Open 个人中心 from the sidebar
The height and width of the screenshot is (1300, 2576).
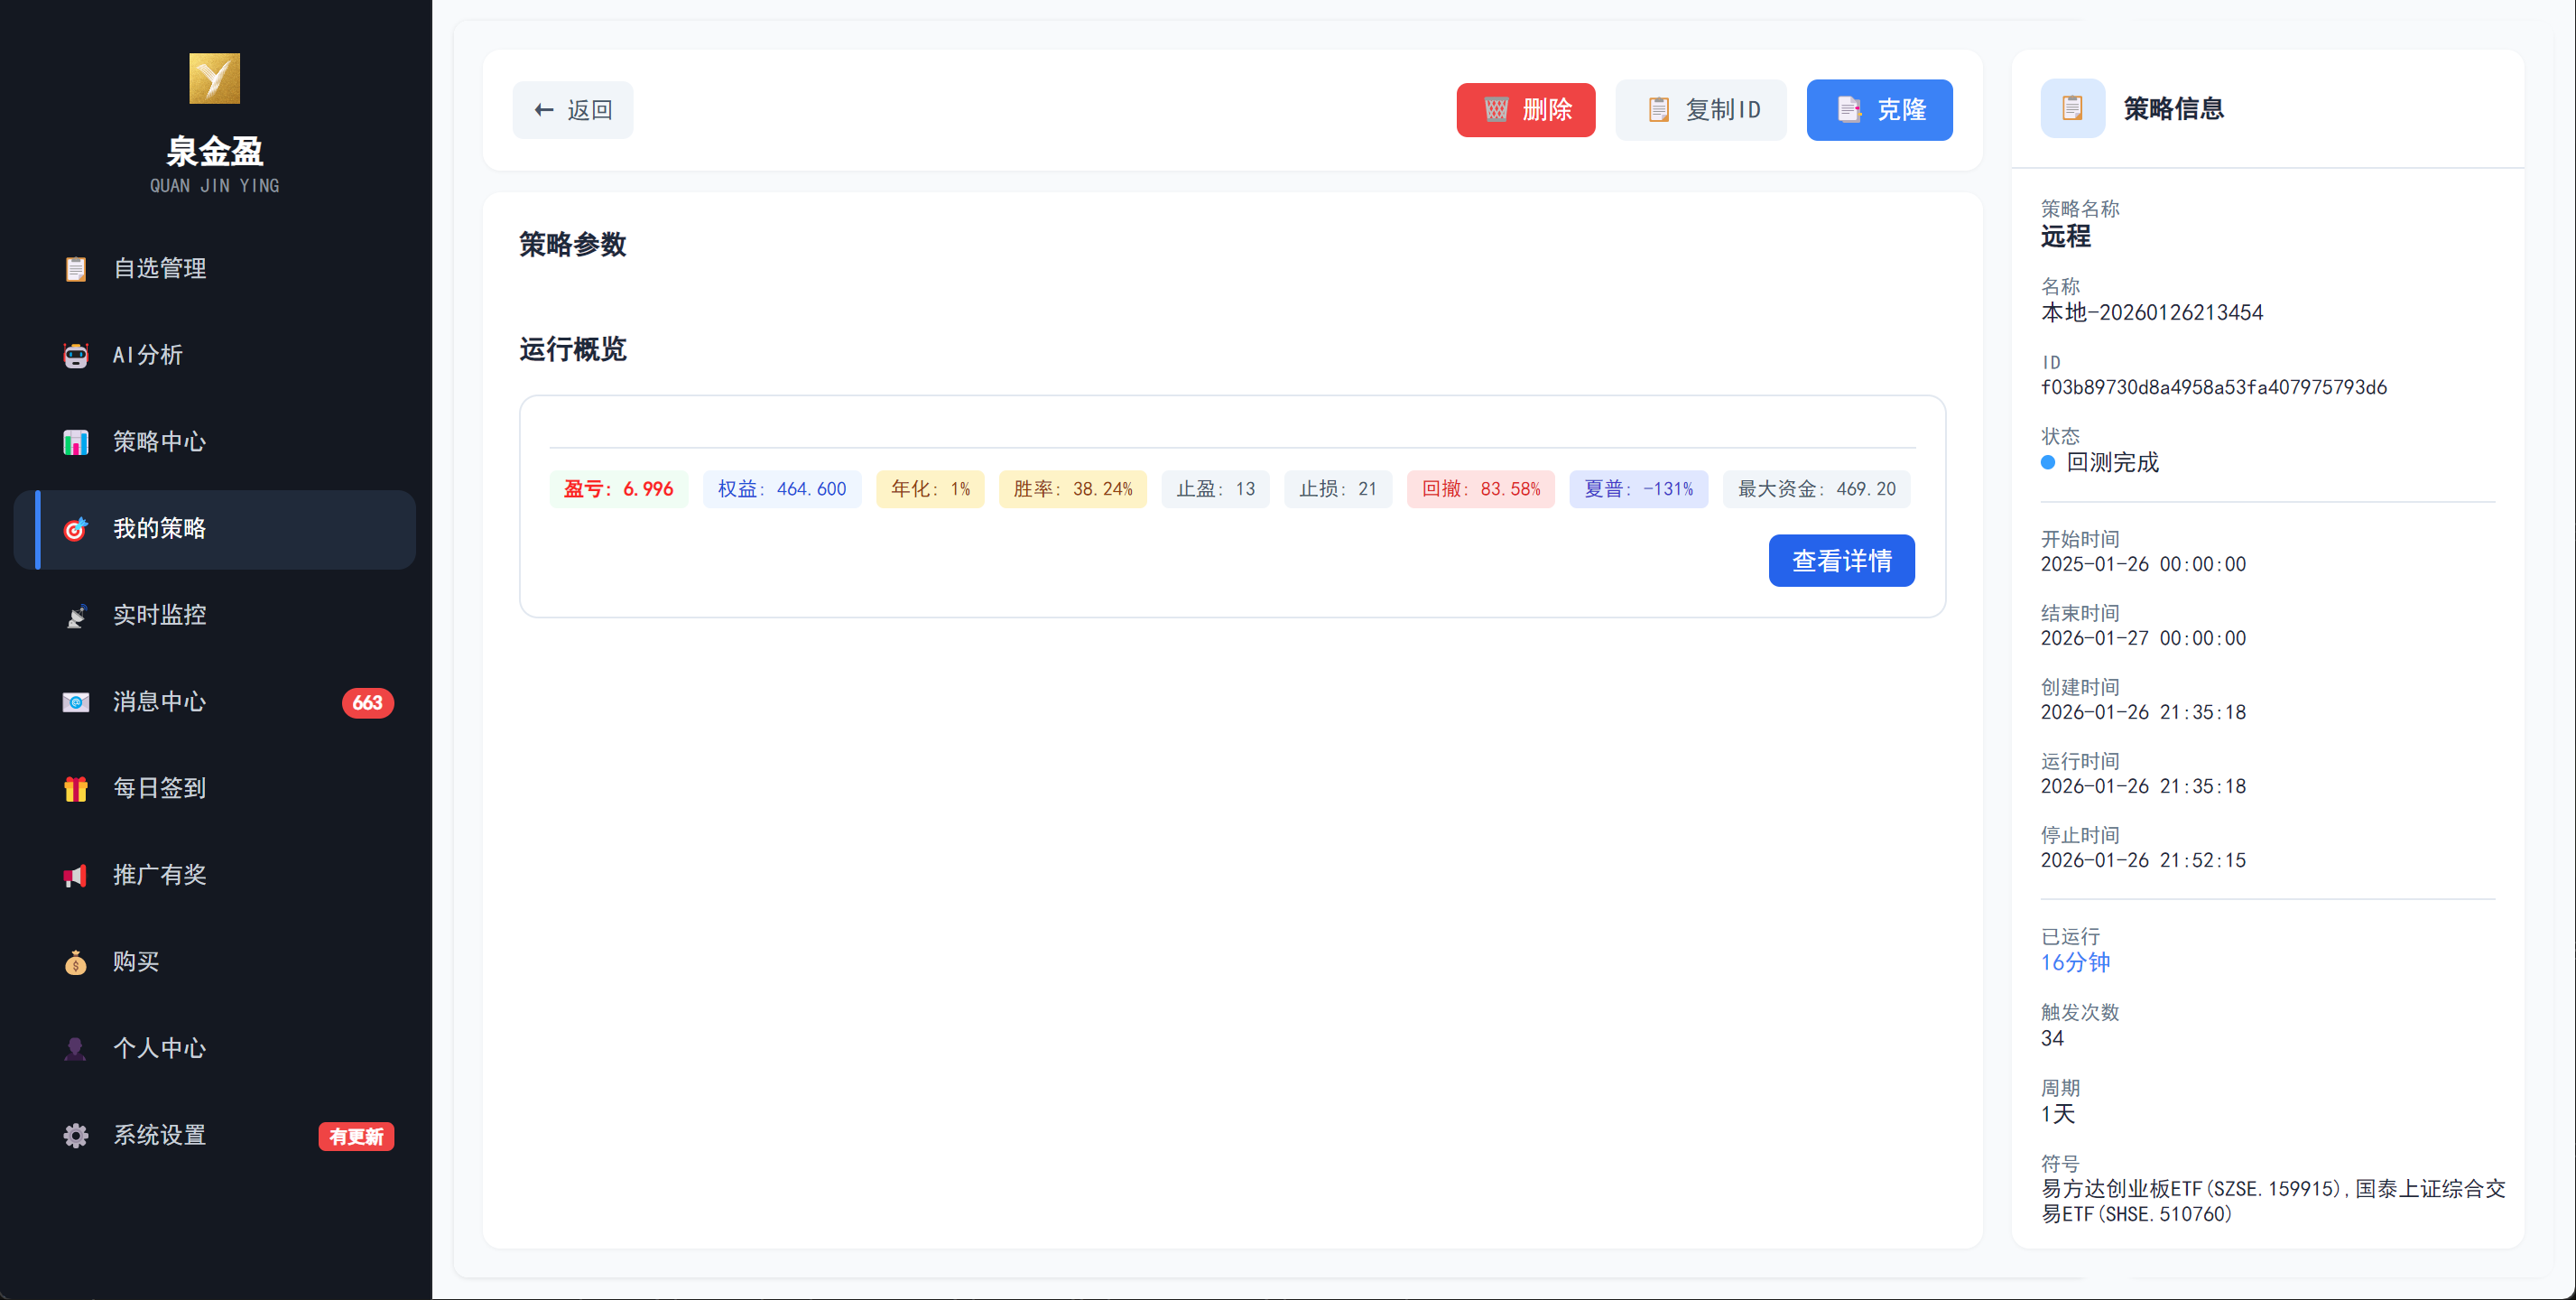click(x=160, y=1048)
